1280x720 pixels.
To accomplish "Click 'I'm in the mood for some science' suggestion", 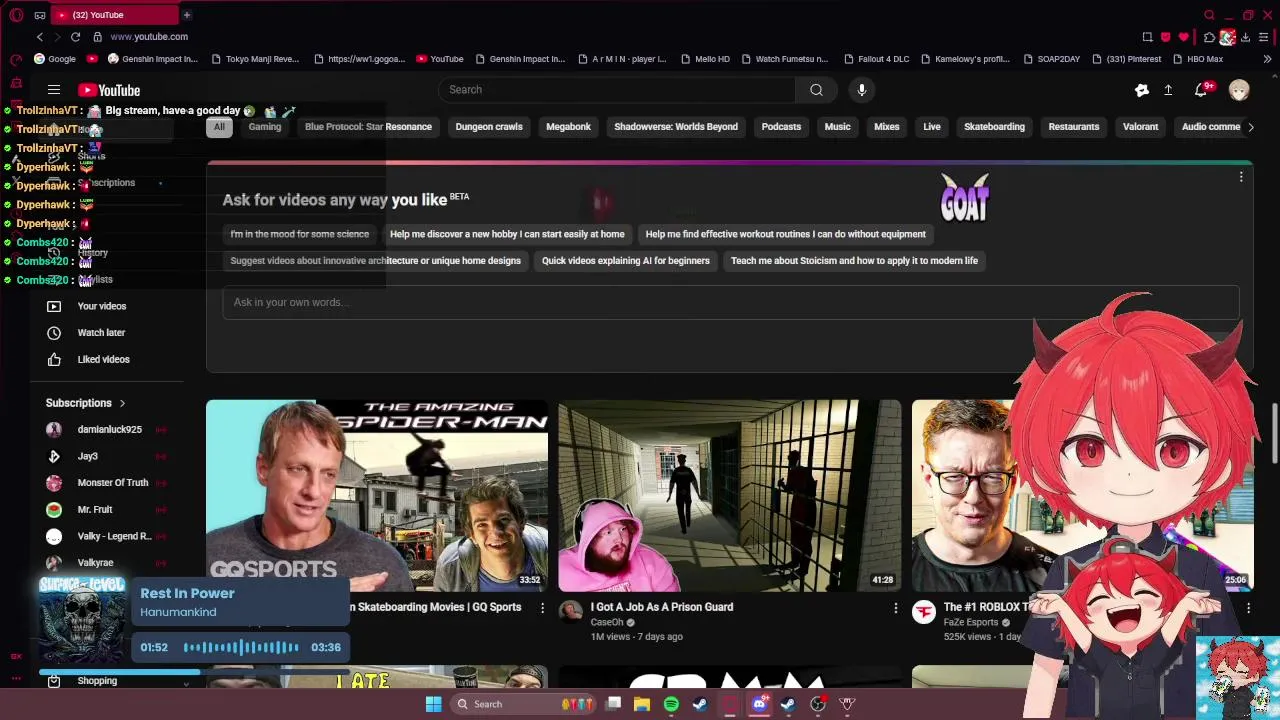I will tap(300, 234).
